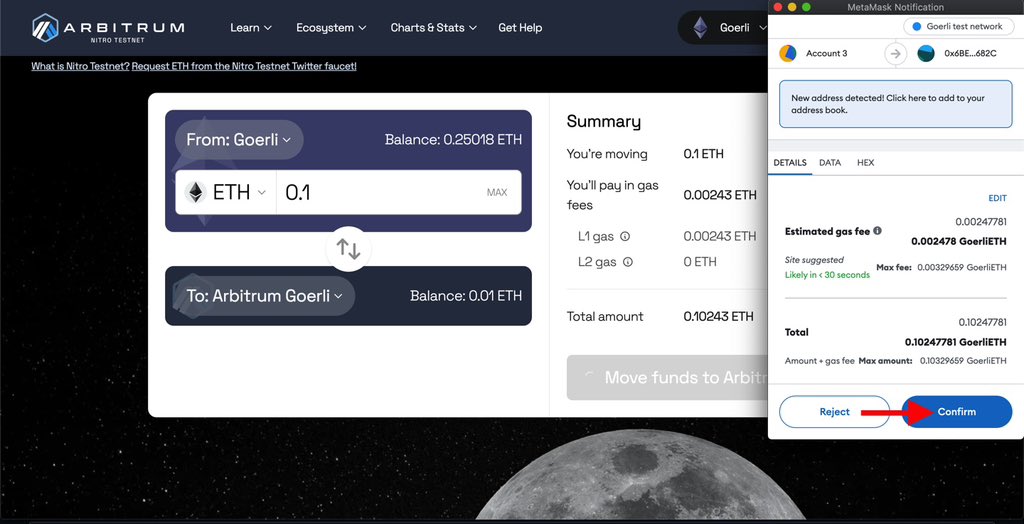
Task: Open the Get Help page
Action: pos(520,28)
